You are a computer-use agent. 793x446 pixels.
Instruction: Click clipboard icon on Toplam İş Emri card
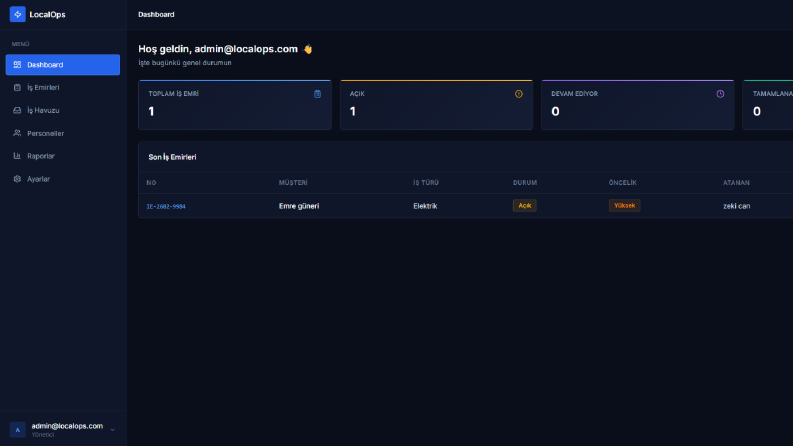point(317,94)
